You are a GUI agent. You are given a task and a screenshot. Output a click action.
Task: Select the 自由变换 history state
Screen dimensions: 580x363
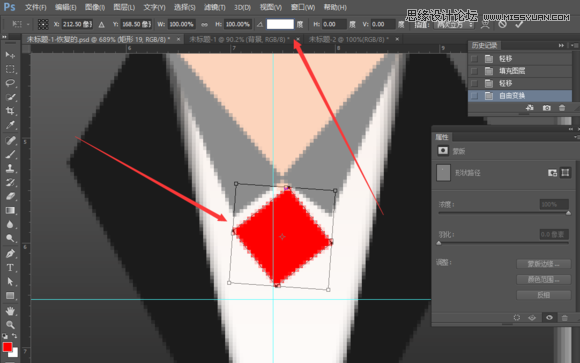[x=520, y=96]
